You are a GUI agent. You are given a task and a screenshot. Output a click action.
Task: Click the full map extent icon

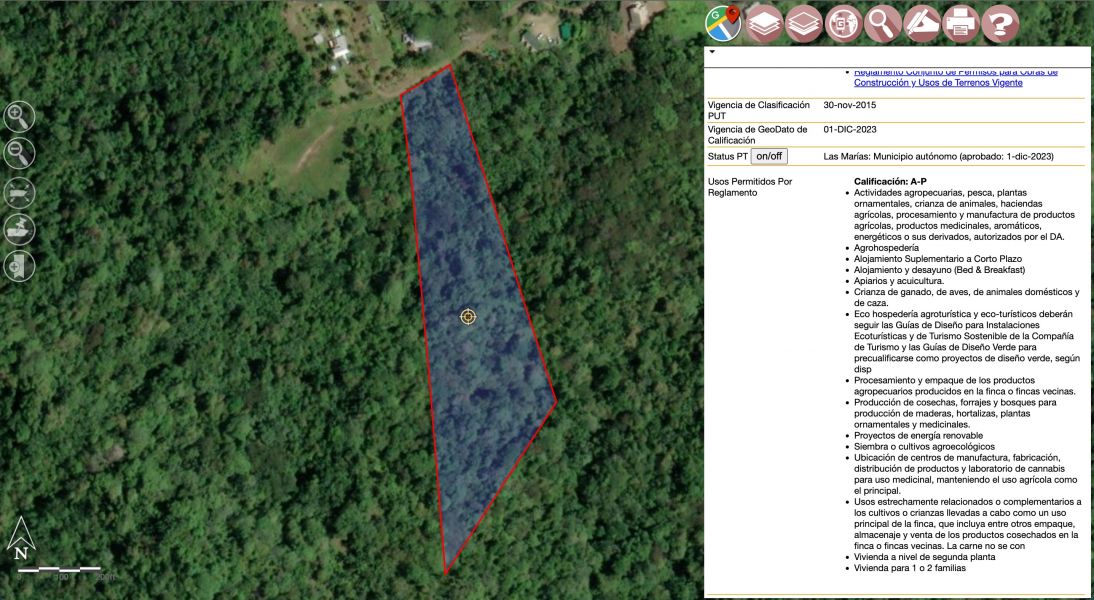click(20, 191)
